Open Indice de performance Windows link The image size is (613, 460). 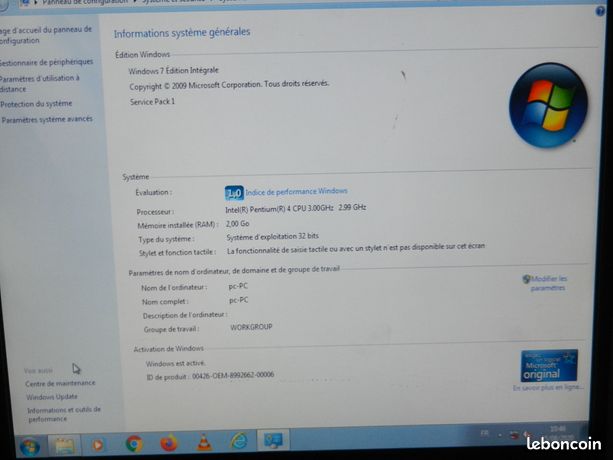(296, 192)
